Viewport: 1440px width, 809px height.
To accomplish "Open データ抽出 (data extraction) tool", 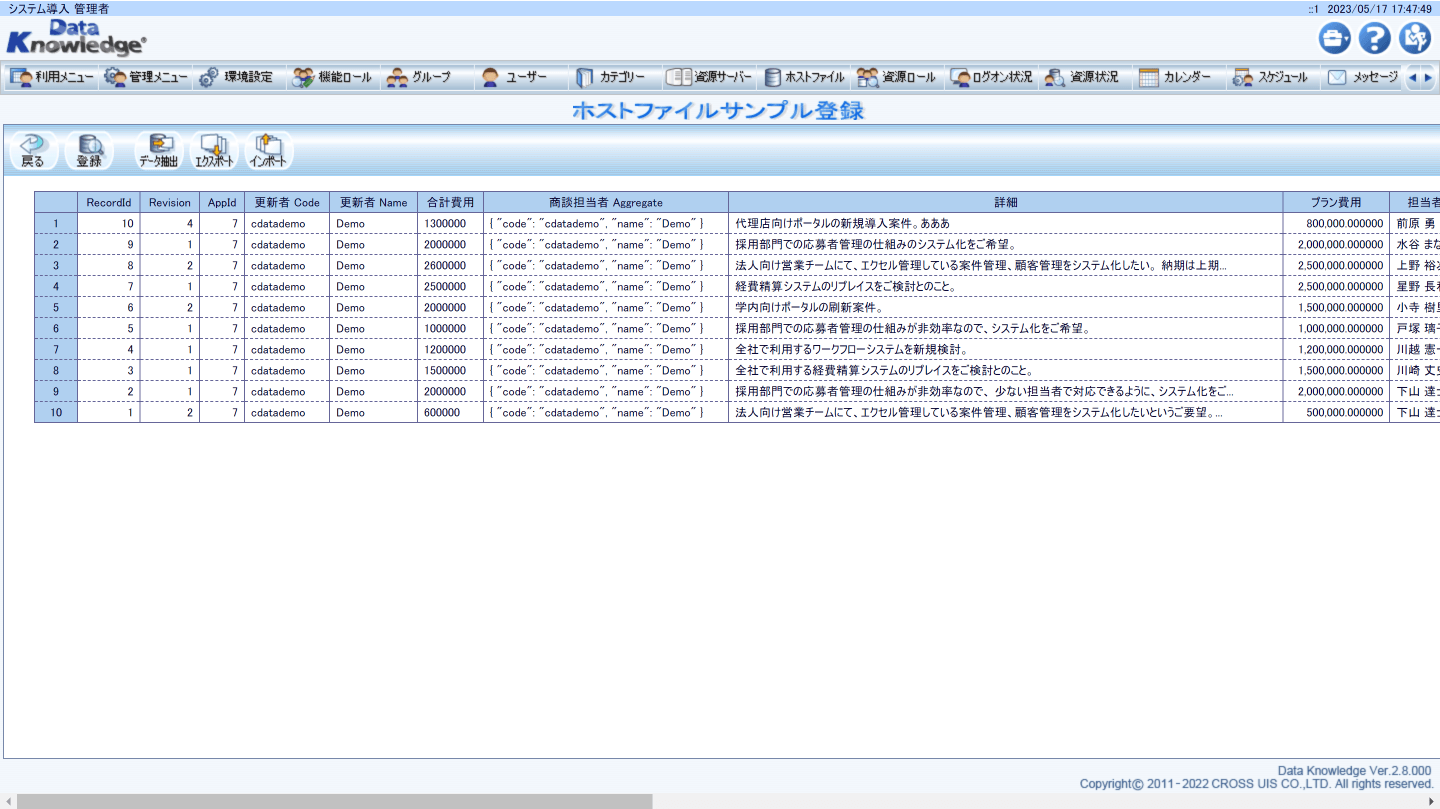I will tap(161, 150).
